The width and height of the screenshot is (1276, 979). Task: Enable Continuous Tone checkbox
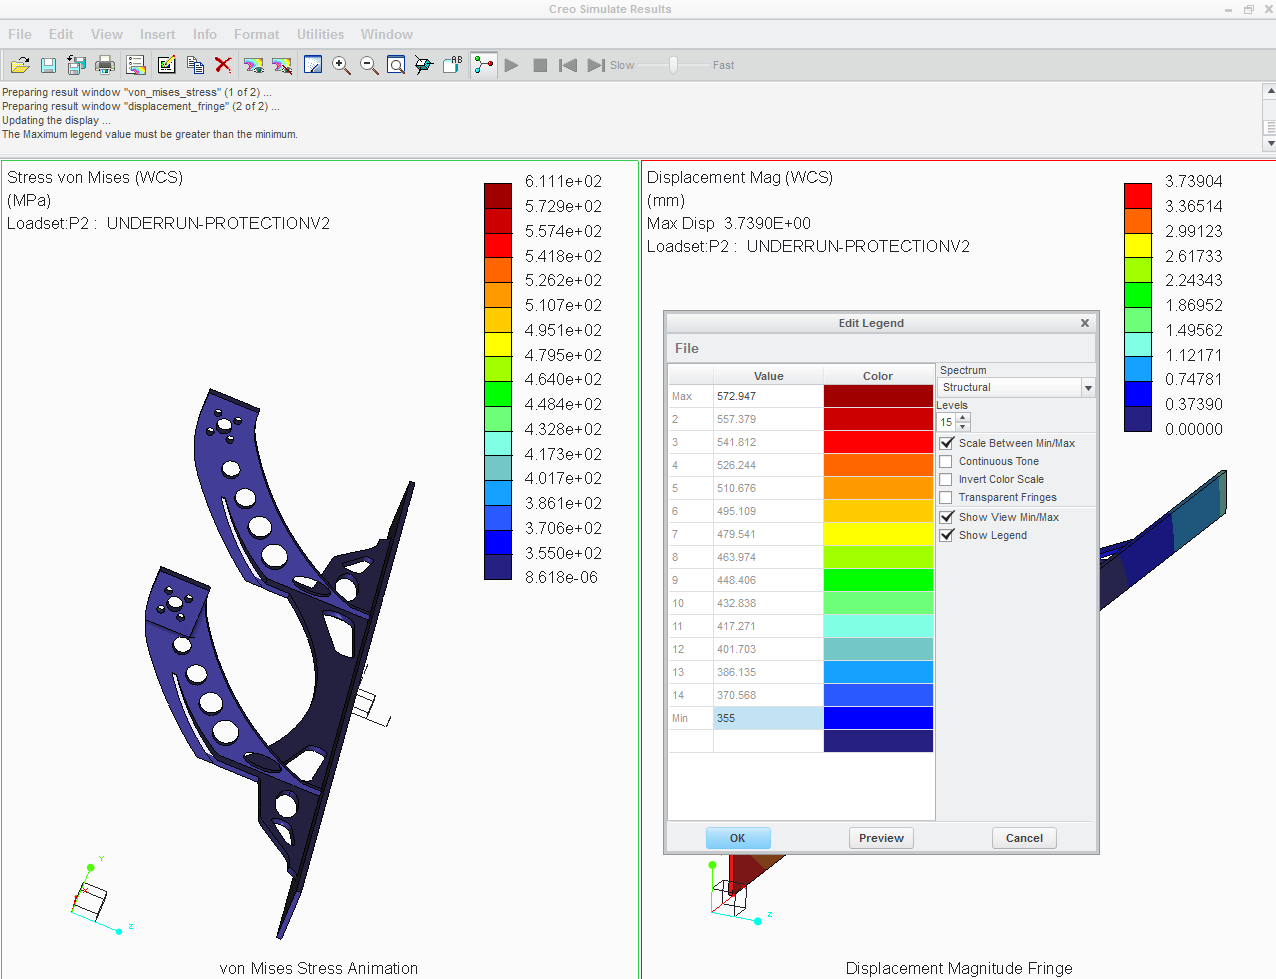click(x=946, y=461)
